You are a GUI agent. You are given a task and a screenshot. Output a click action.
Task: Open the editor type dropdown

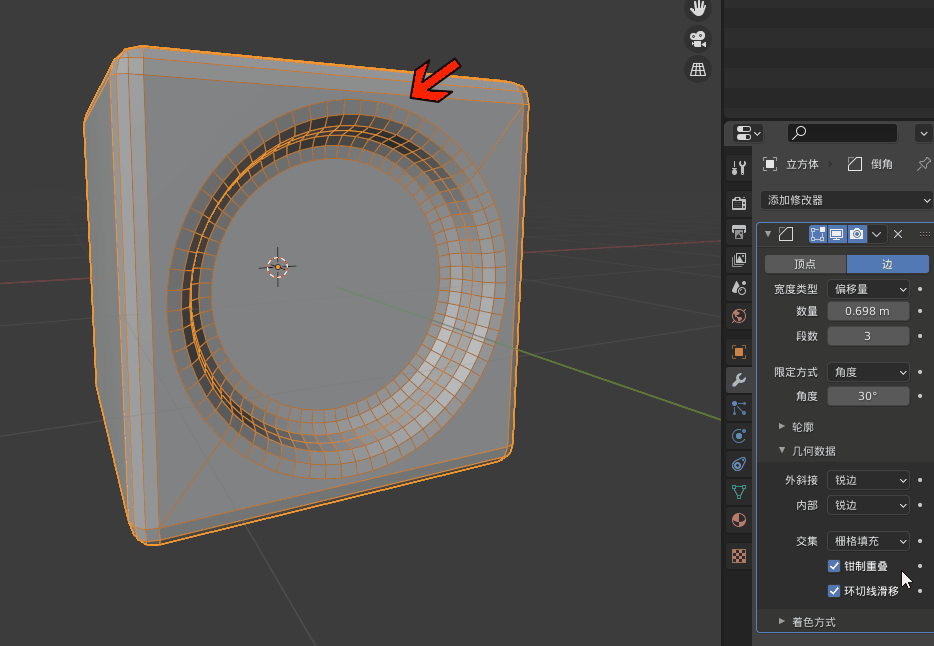(748, 133)
